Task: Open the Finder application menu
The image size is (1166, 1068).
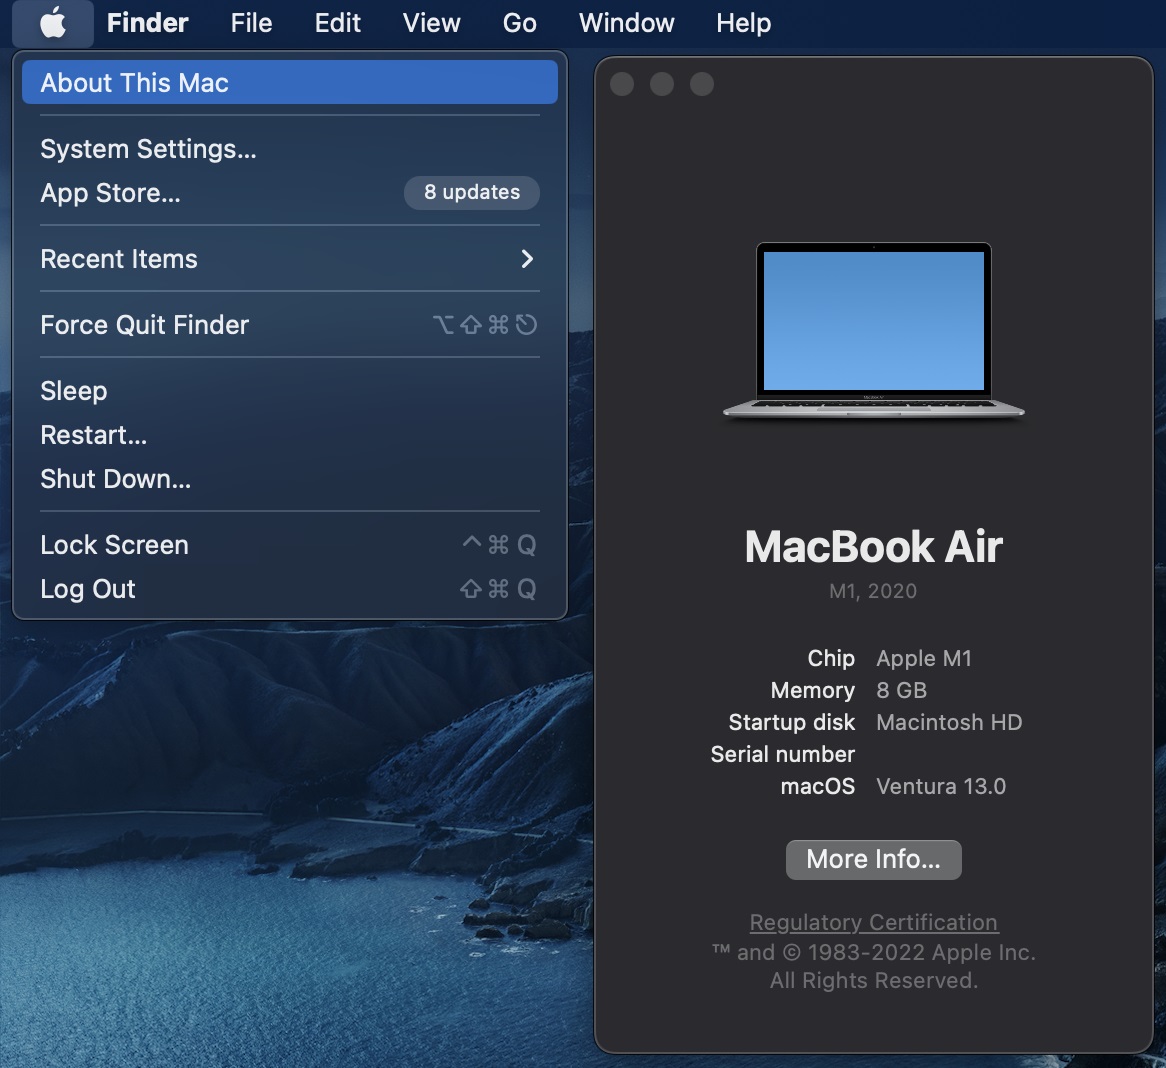Action: coord(147,23)
